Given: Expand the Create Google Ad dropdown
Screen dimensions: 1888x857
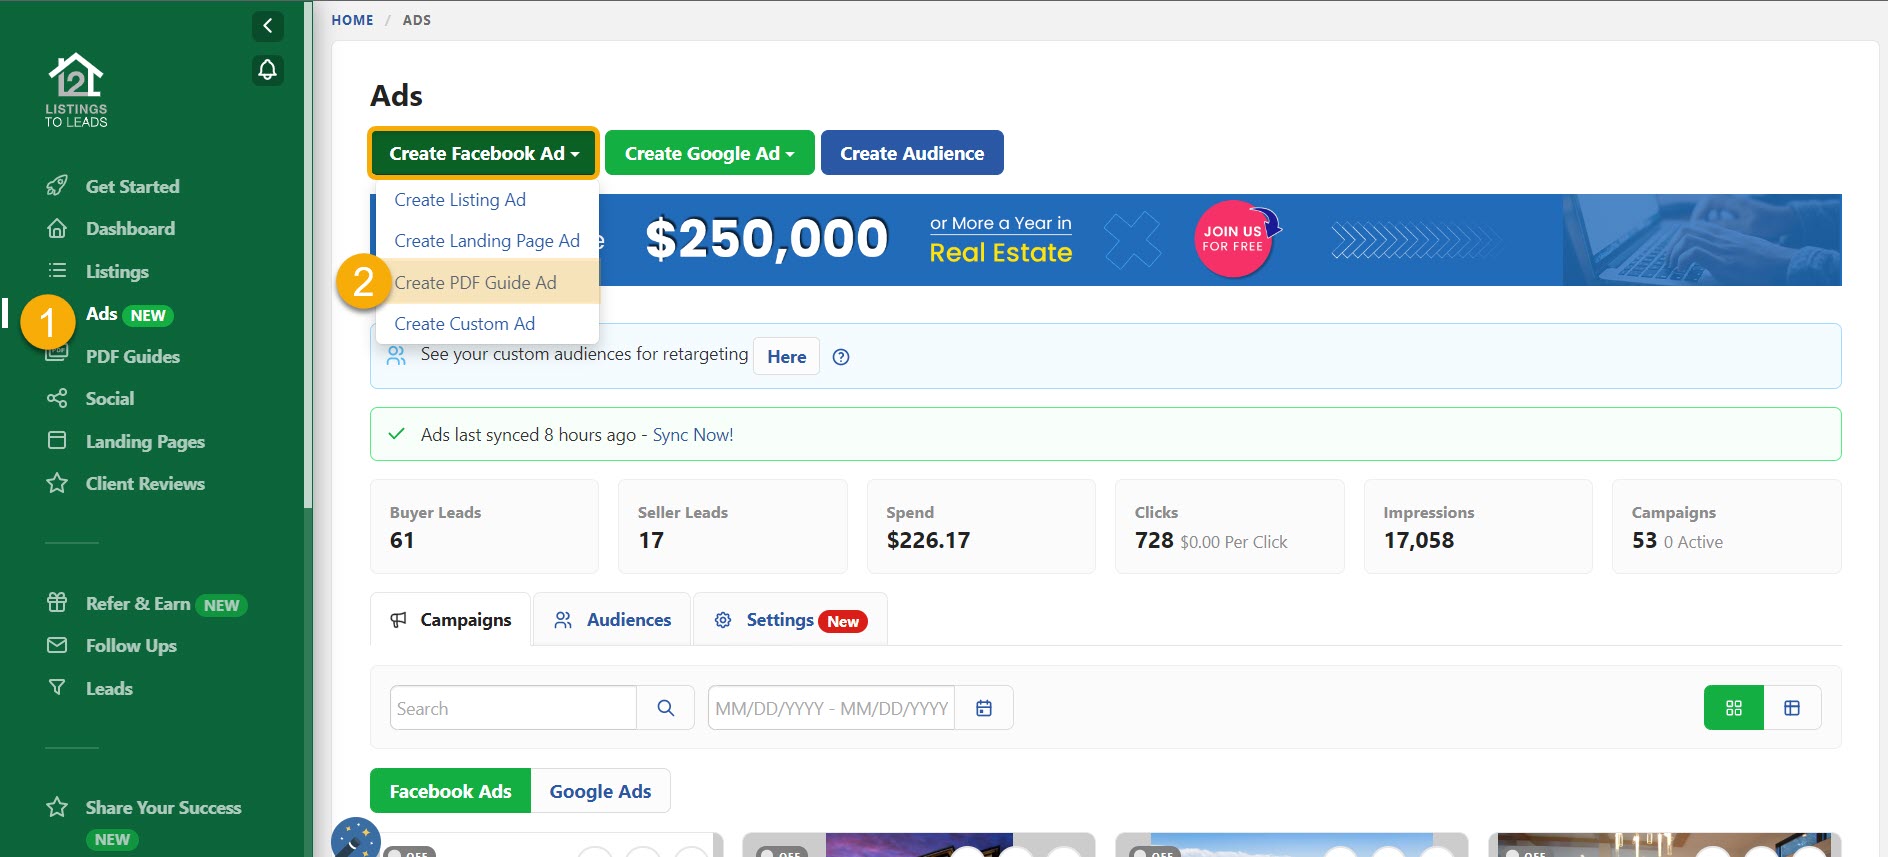Looking at the screenshot, I should click(709, 153).
